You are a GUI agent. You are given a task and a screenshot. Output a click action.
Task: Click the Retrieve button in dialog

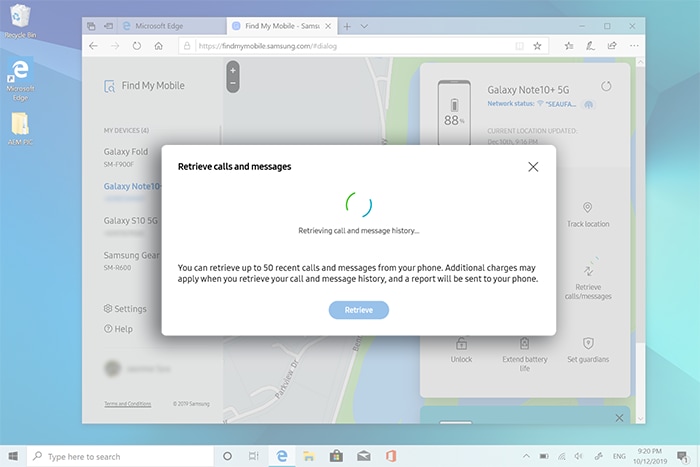tap(358, 310)
